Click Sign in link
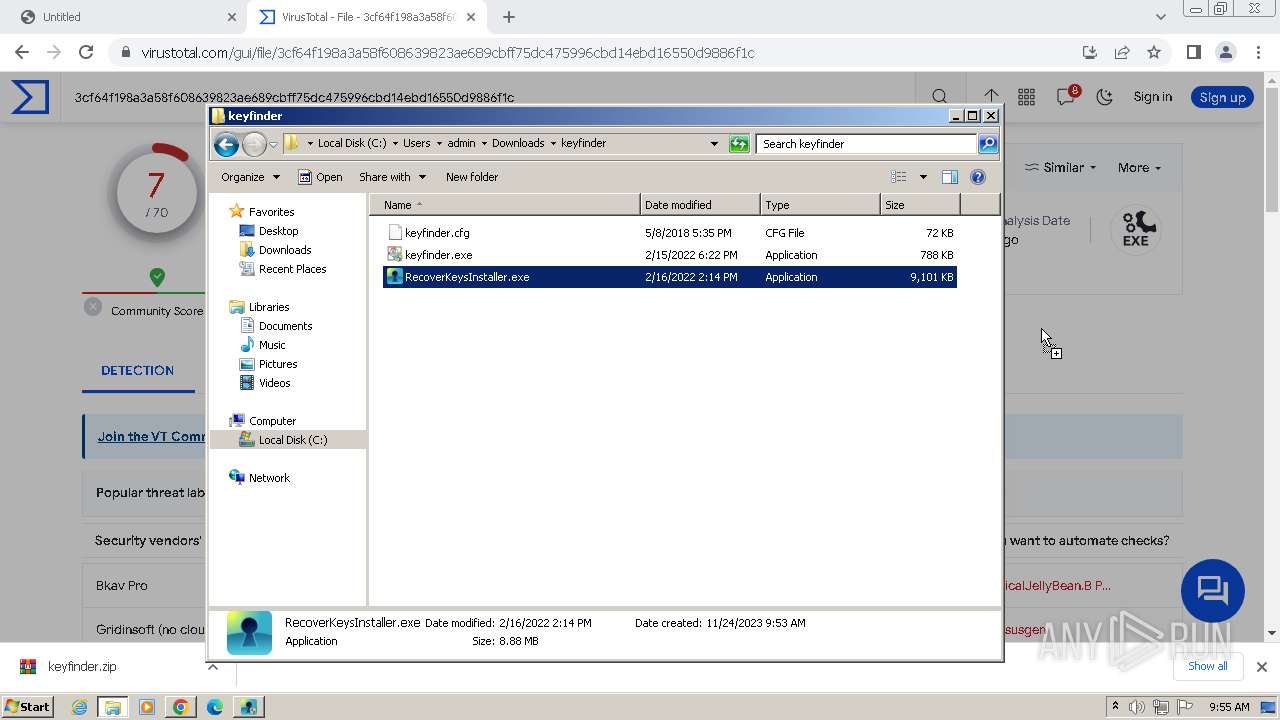 (x=1153, y=97)
